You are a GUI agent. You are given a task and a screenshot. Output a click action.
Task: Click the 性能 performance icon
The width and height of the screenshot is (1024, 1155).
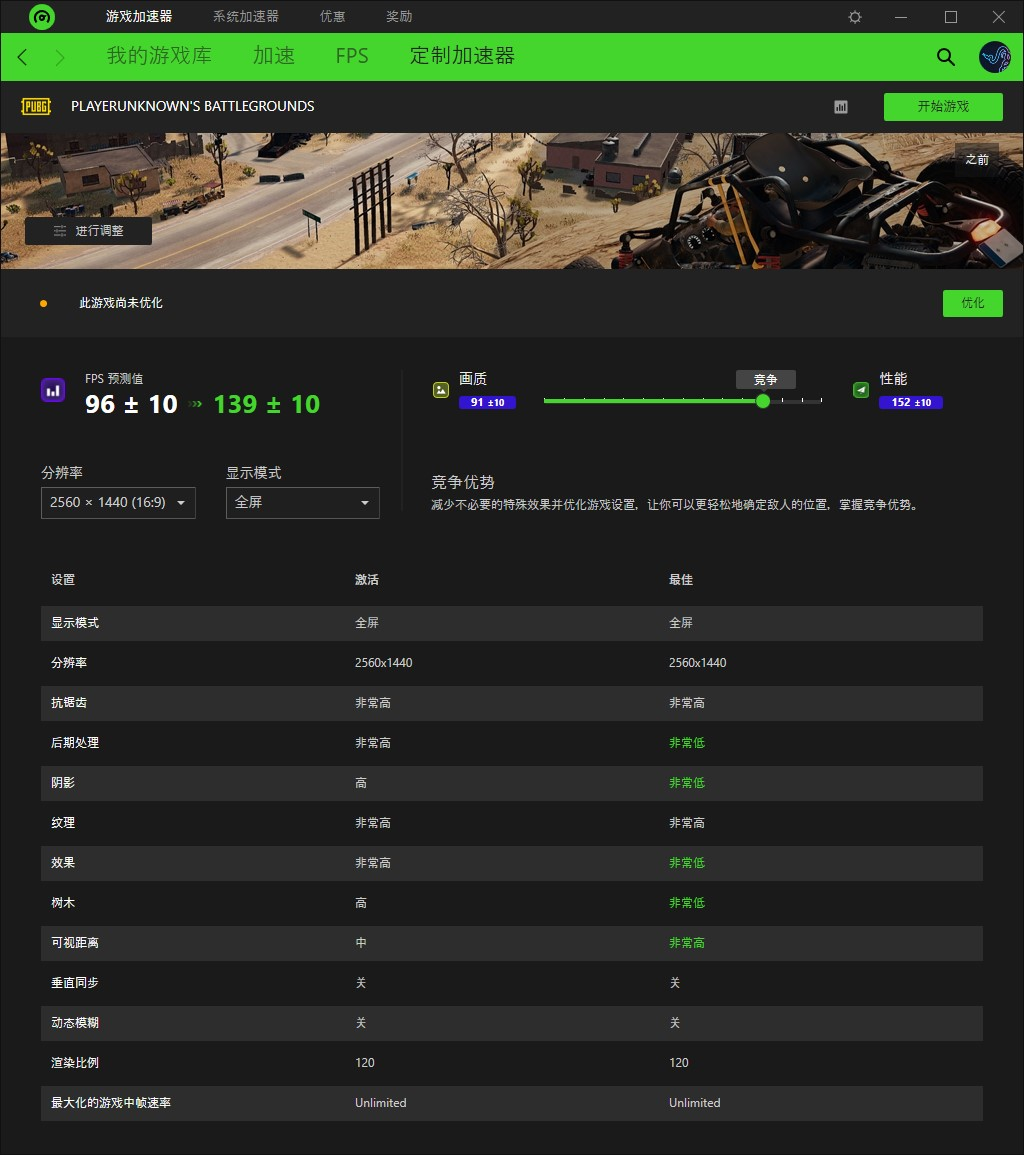click(x=860, y=390)
